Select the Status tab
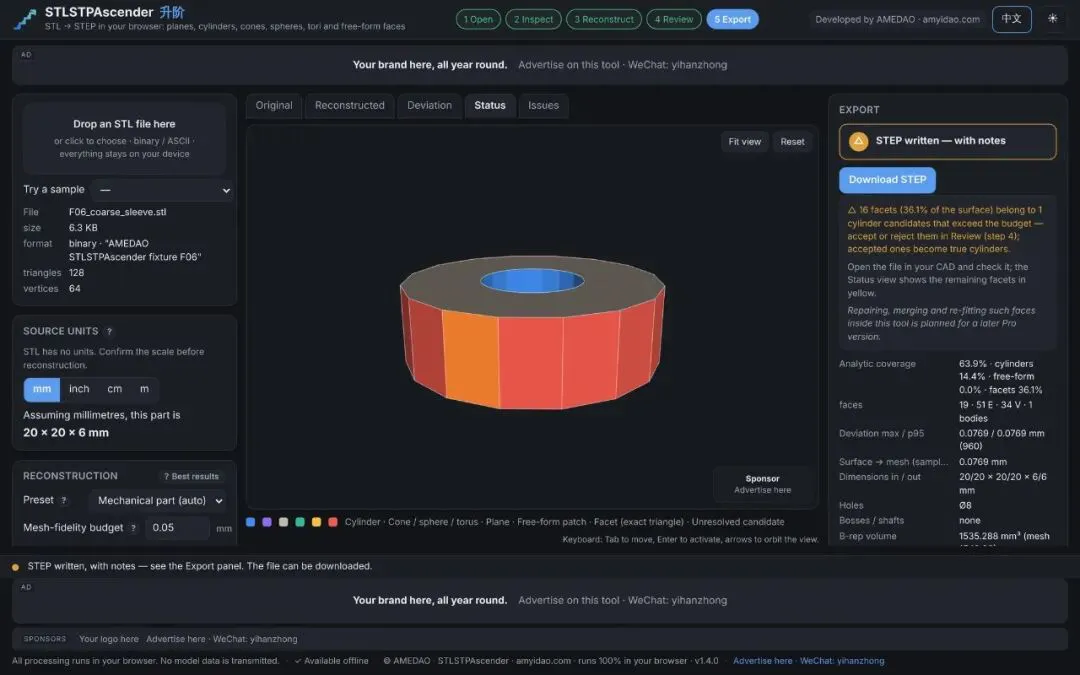Image resolution: width=1080 pixels, height=675 pixels. tap(490, 105)
